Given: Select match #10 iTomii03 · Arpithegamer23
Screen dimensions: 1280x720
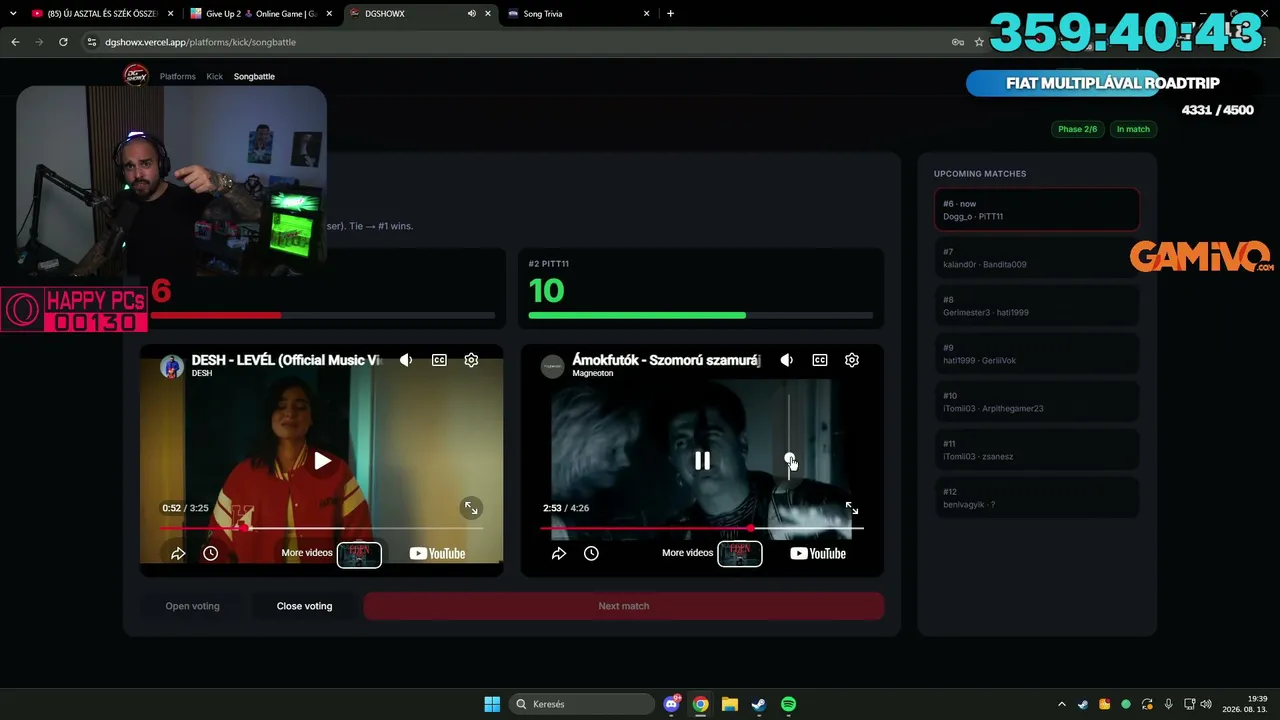Looking at the screenshot, I should click(x=1037, y=402).
